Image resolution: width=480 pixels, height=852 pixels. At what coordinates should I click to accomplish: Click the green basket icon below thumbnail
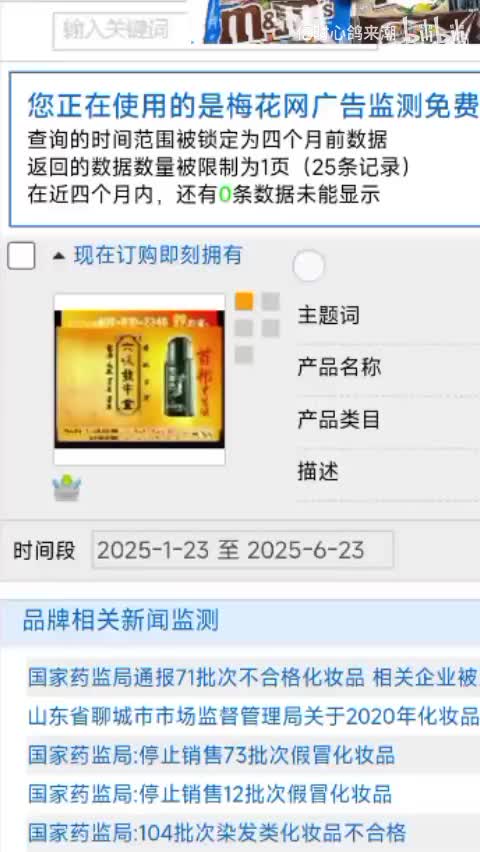pos(67,487)
